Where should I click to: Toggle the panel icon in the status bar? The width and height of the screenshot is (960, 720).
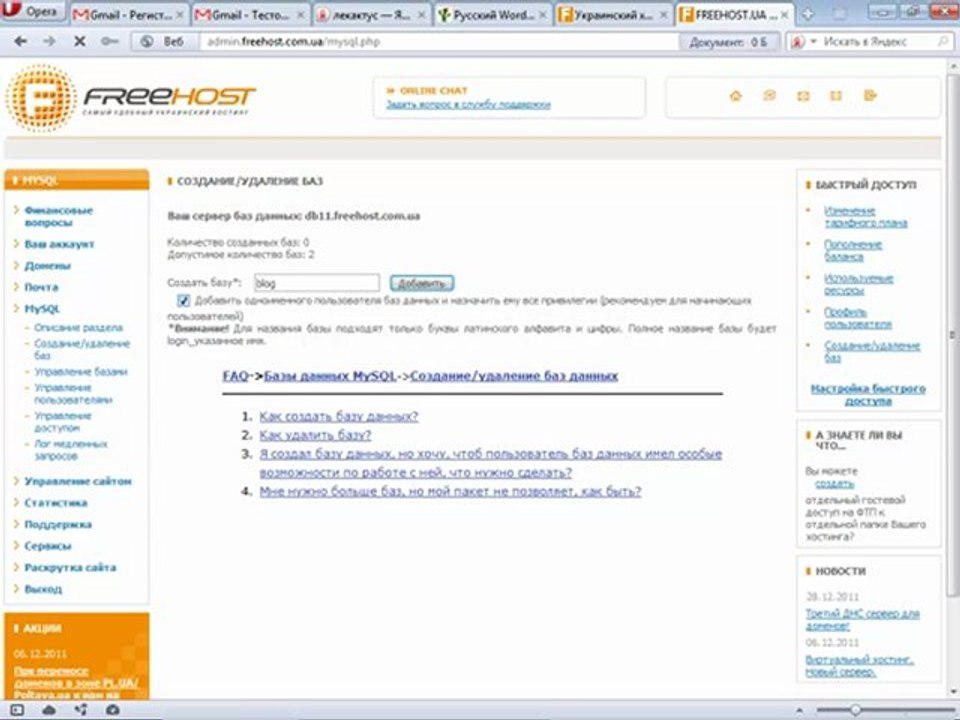click(17, 710)
